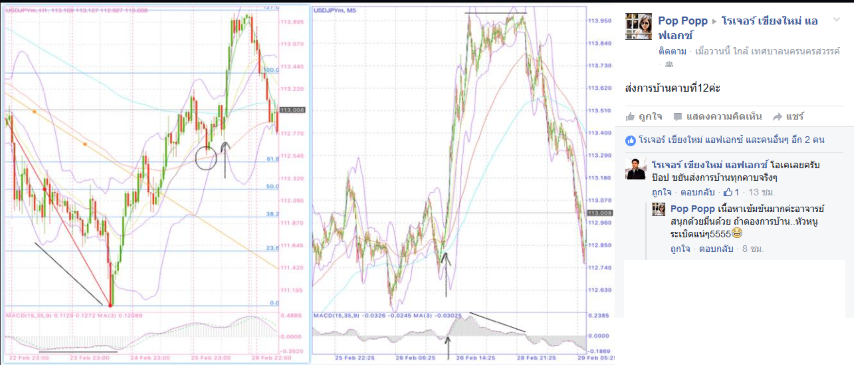Click the แสดงความคิดเห็น comment icon
Viewport: 854px width, 365px height.
coord(678,117)
